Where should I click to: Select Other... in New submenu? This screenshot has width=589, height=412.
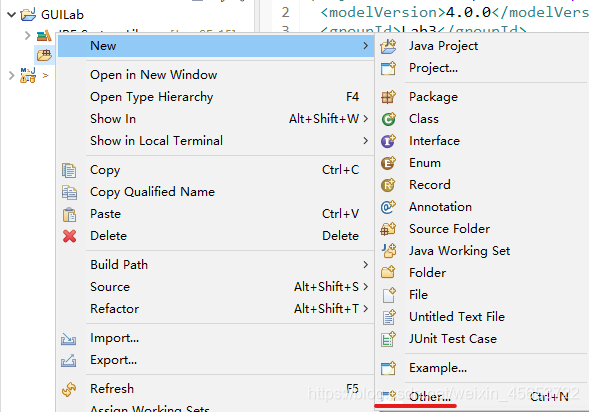tap(482, 397)
